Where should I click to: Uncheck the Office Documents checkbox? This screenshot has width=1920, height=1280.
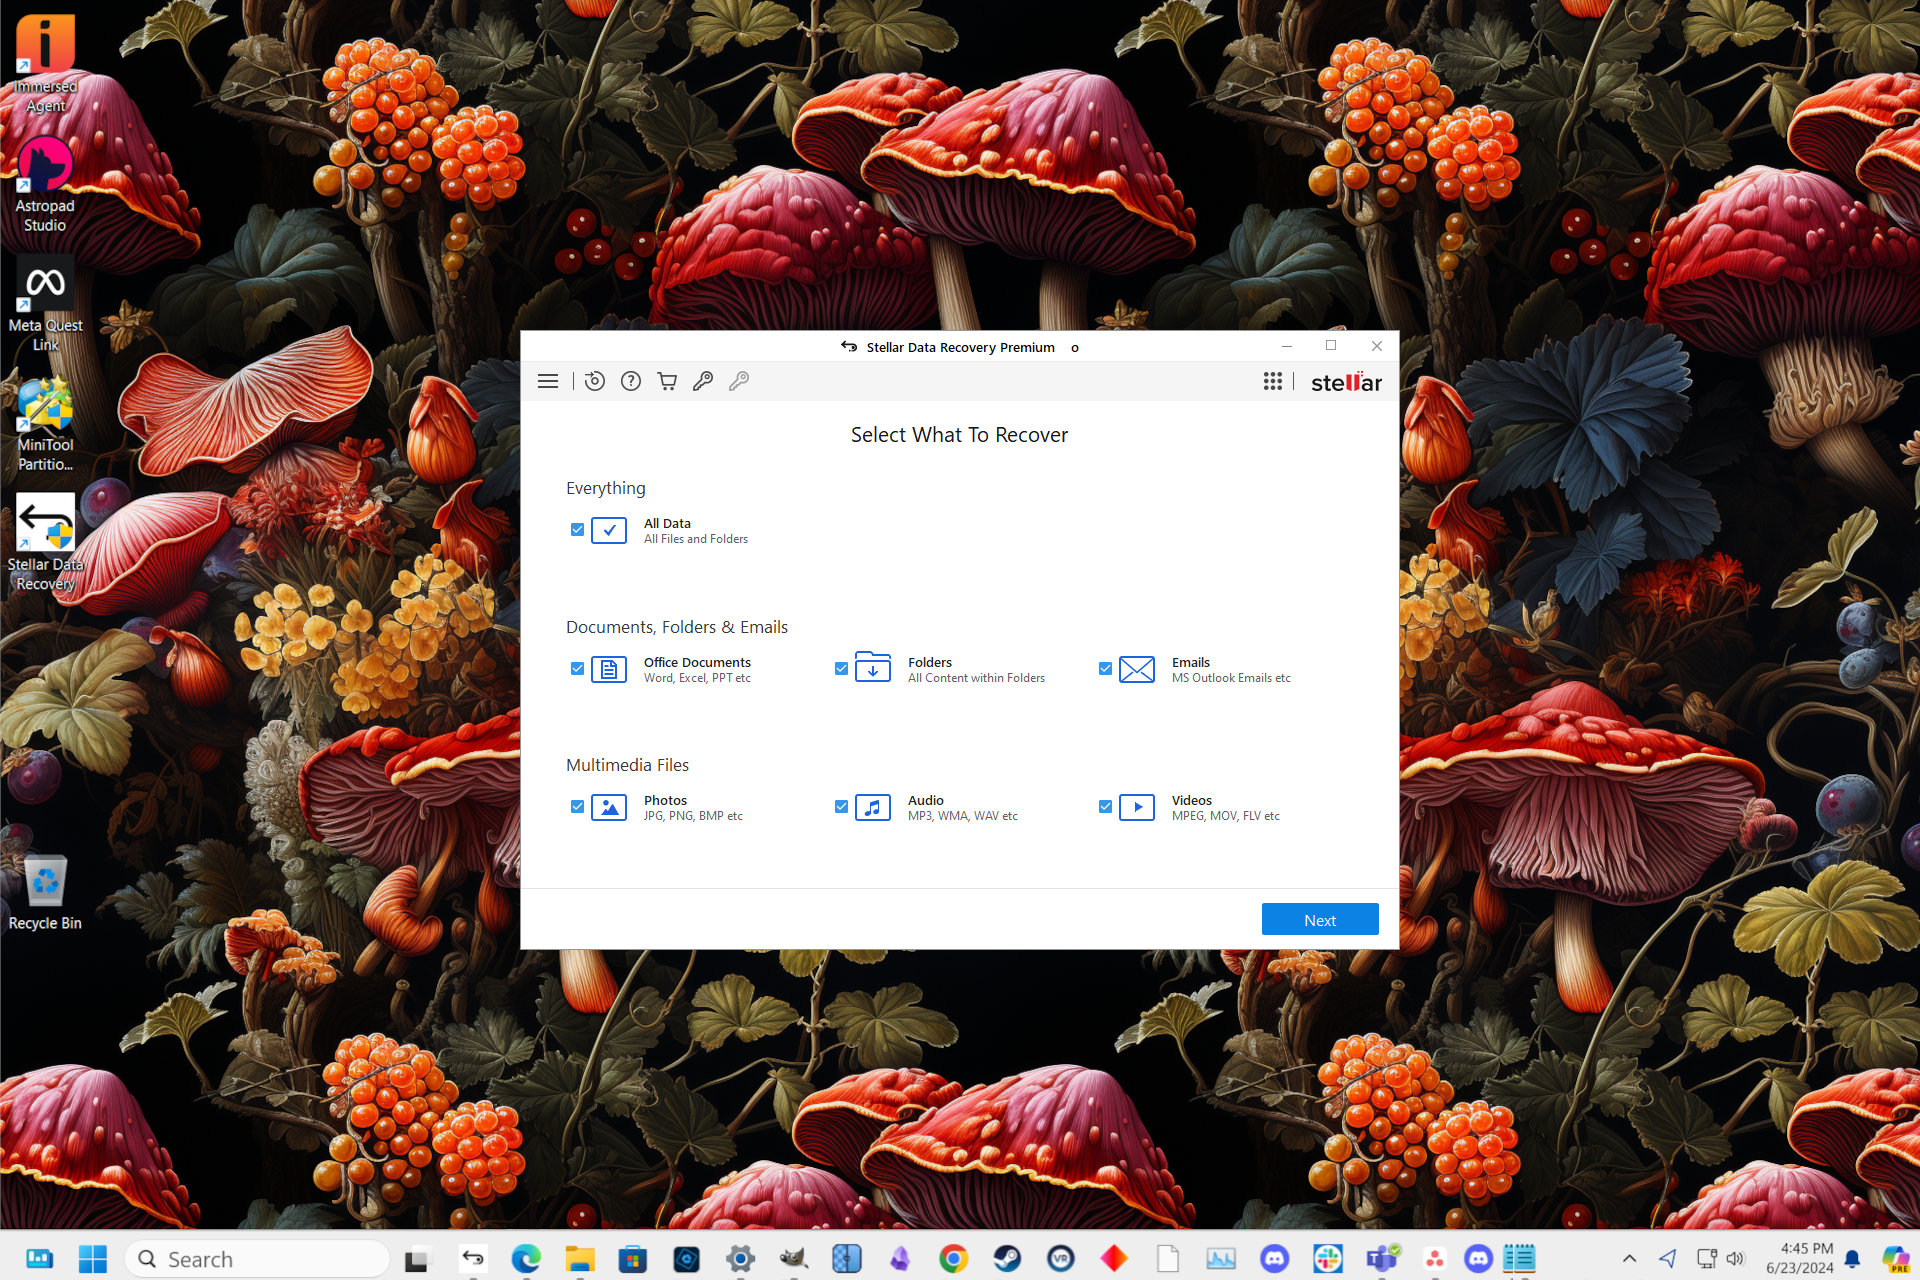(x=577, y=669)
